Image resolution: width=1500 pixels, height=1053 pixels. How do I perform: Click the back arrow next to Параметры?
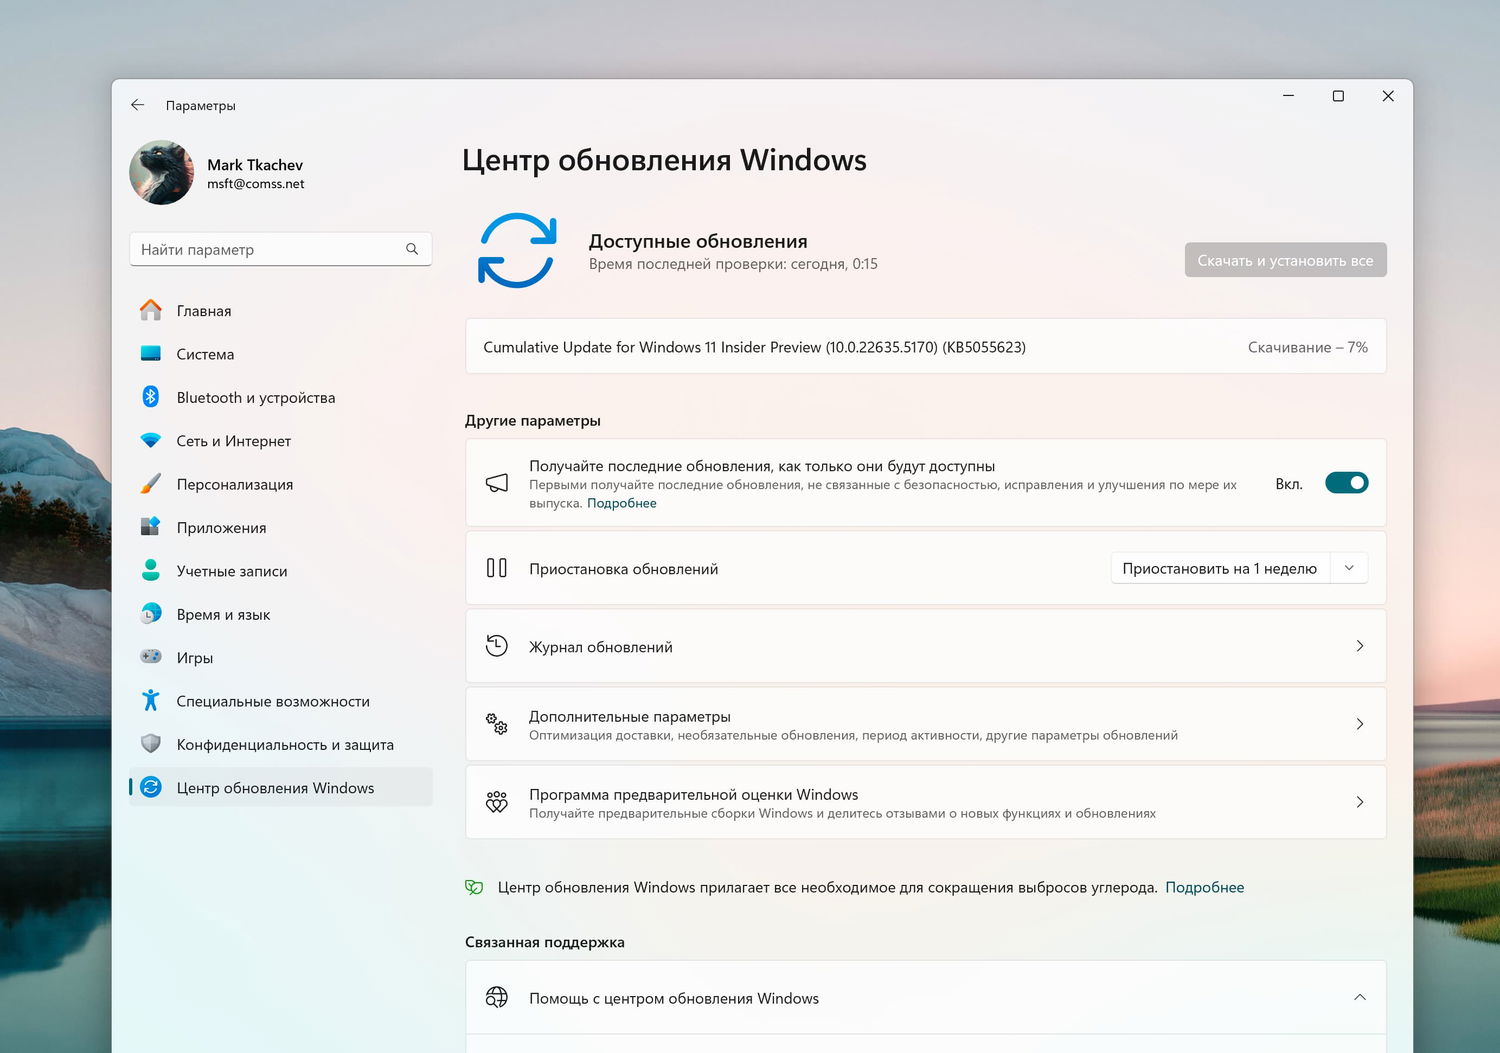pyautogui.click(x=138, y=105)
